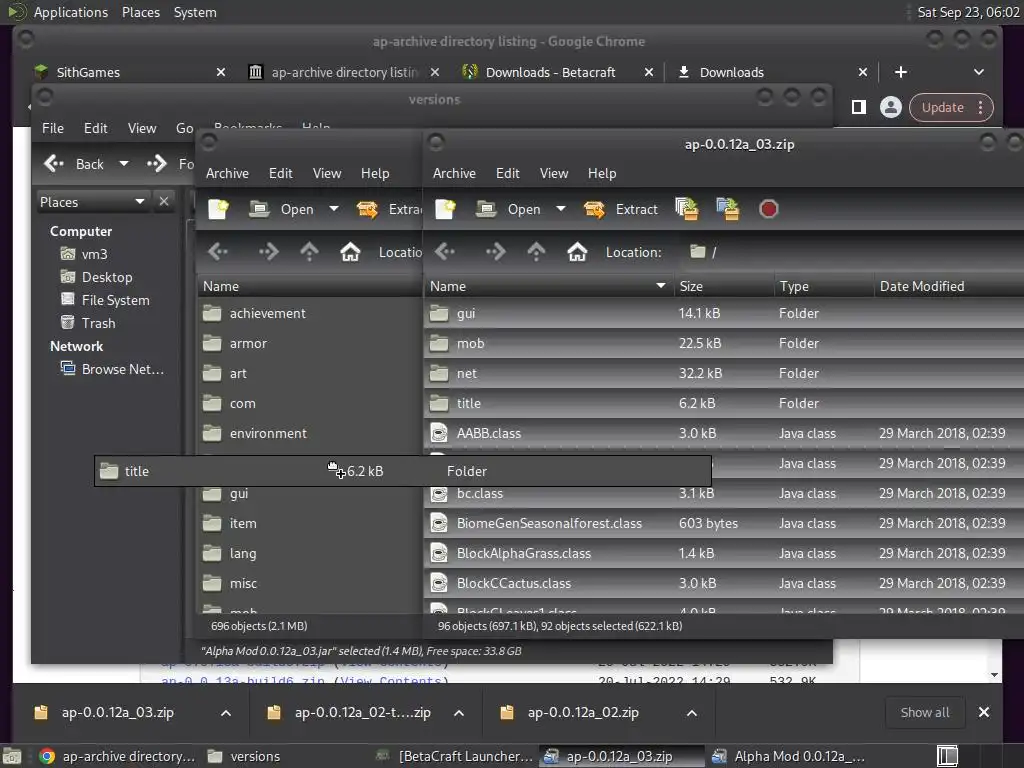The width and height of the screenshot is (1024, 768).
Task: Click the Add folder icon in ap-0.0.12a_03.zip toolbar
Action: [728, 209]
